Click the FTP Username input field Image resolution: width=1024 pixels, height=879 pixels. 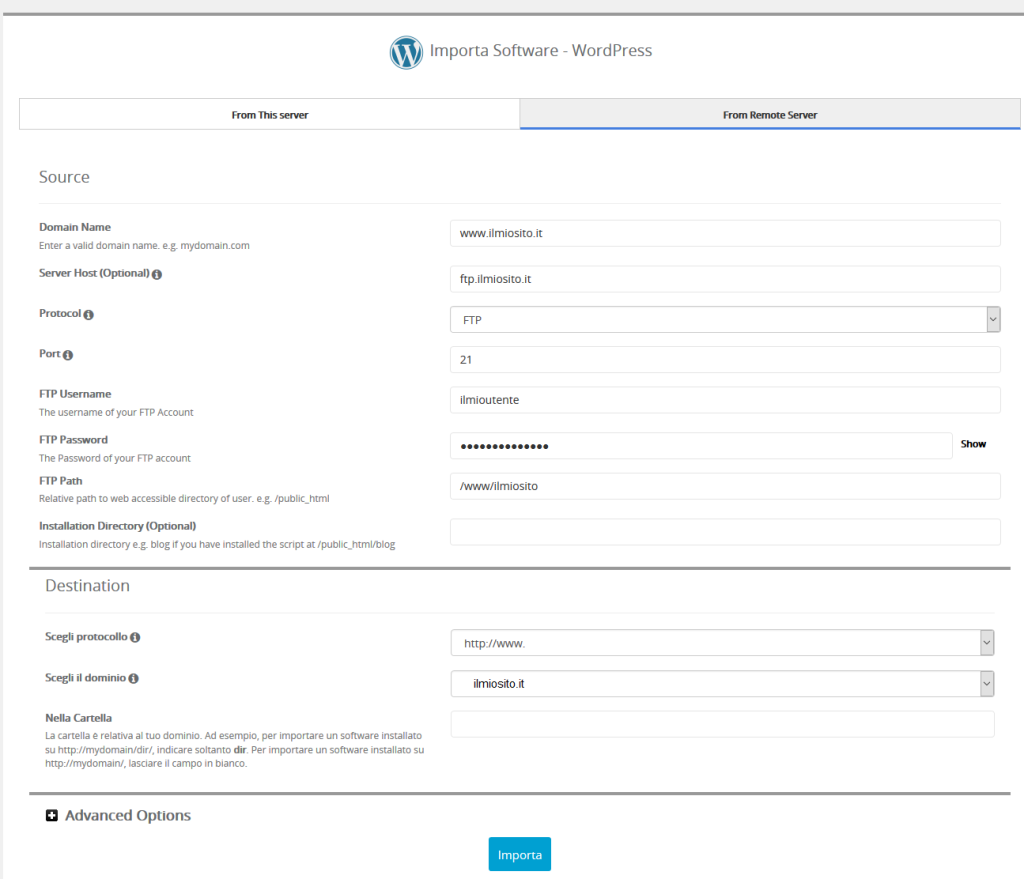[725, 400]
